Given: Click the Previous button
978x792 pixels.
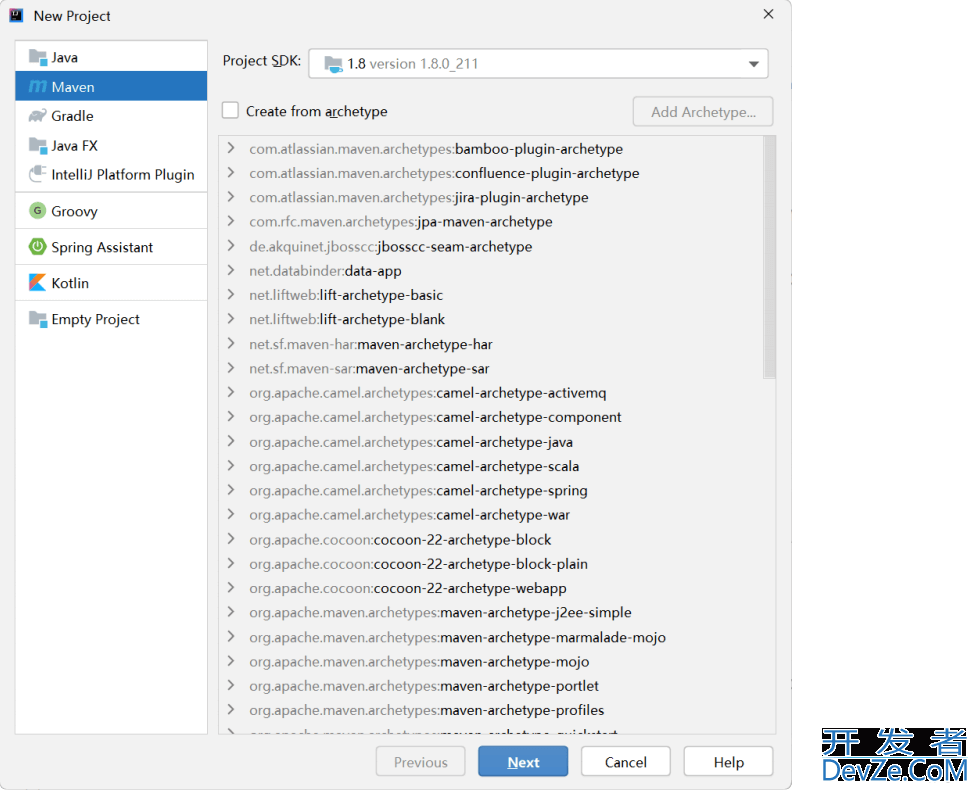Looking at the screenshot, I should point(420,761).
